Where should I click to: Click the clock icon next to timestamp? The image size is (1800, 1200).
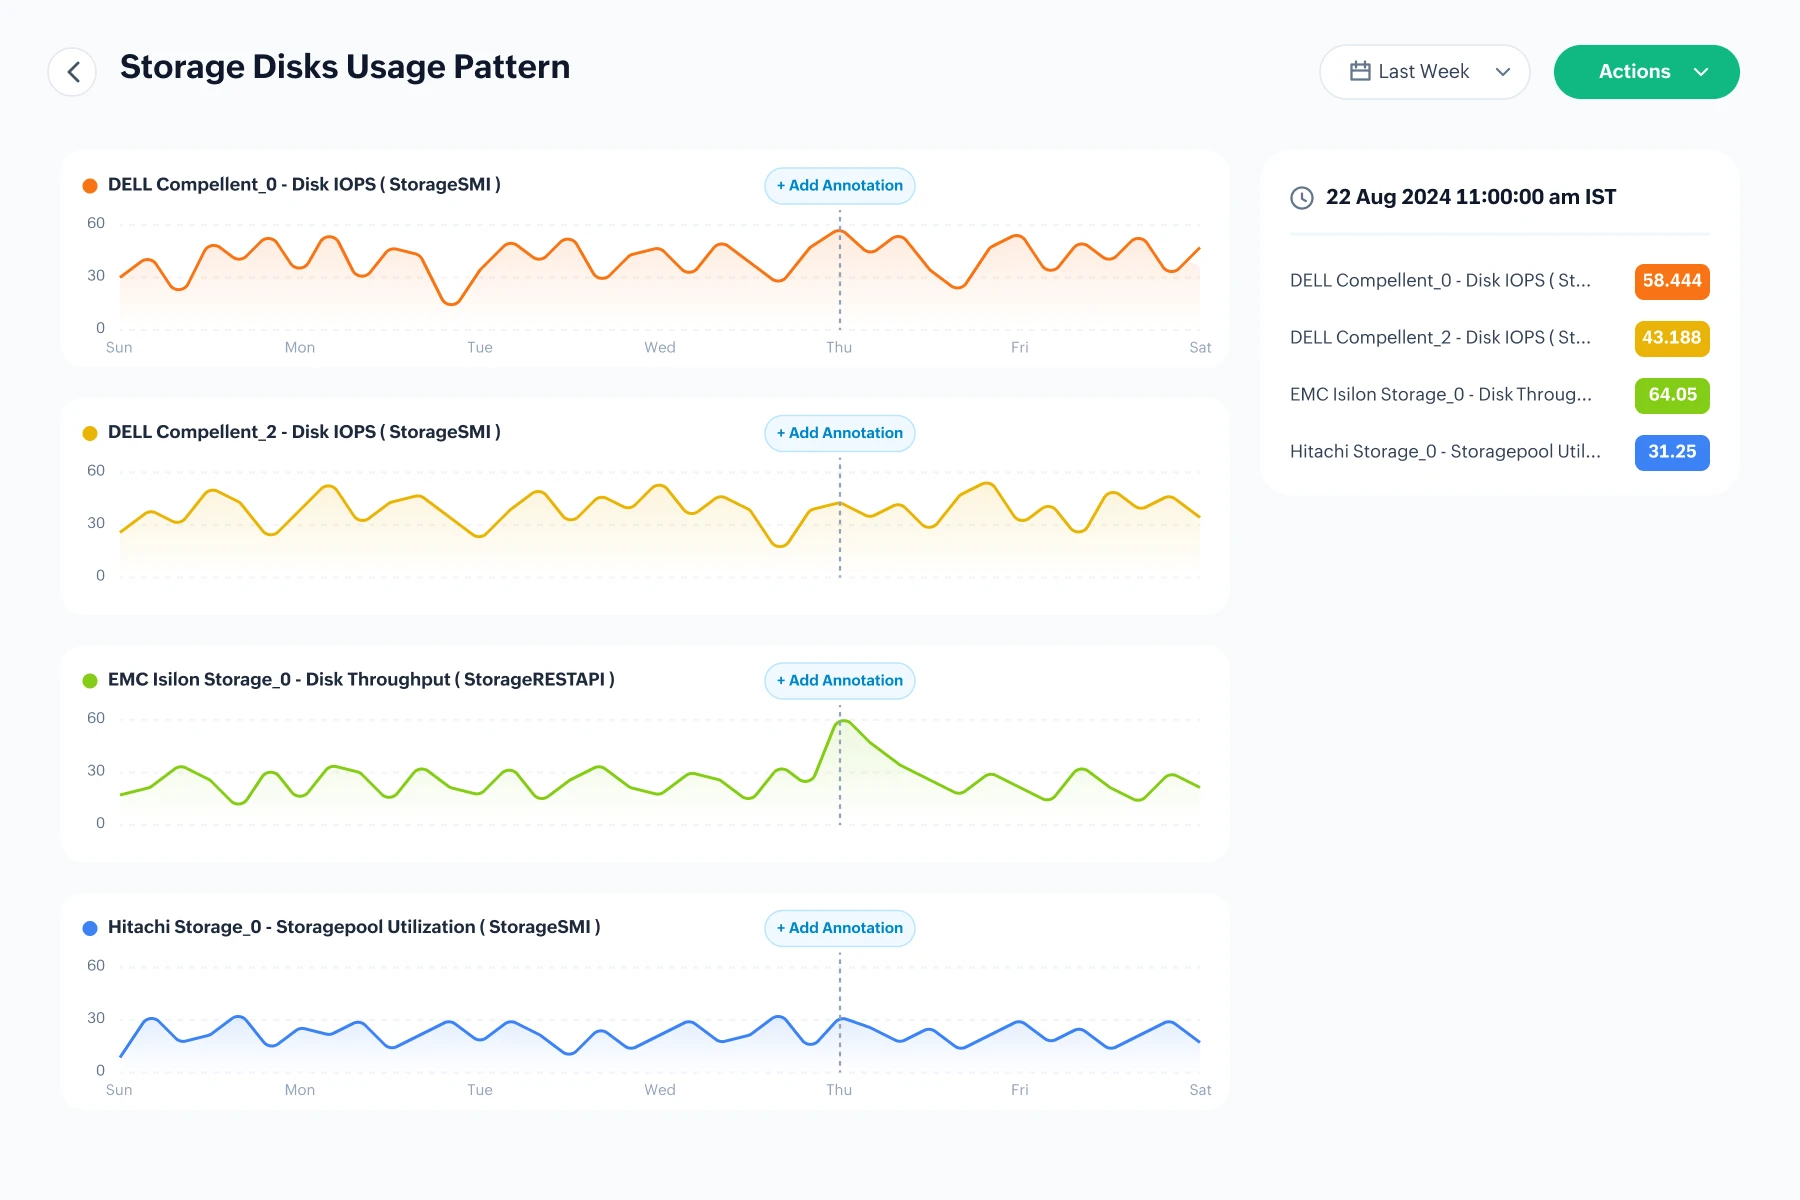[x=1302, y=198]
